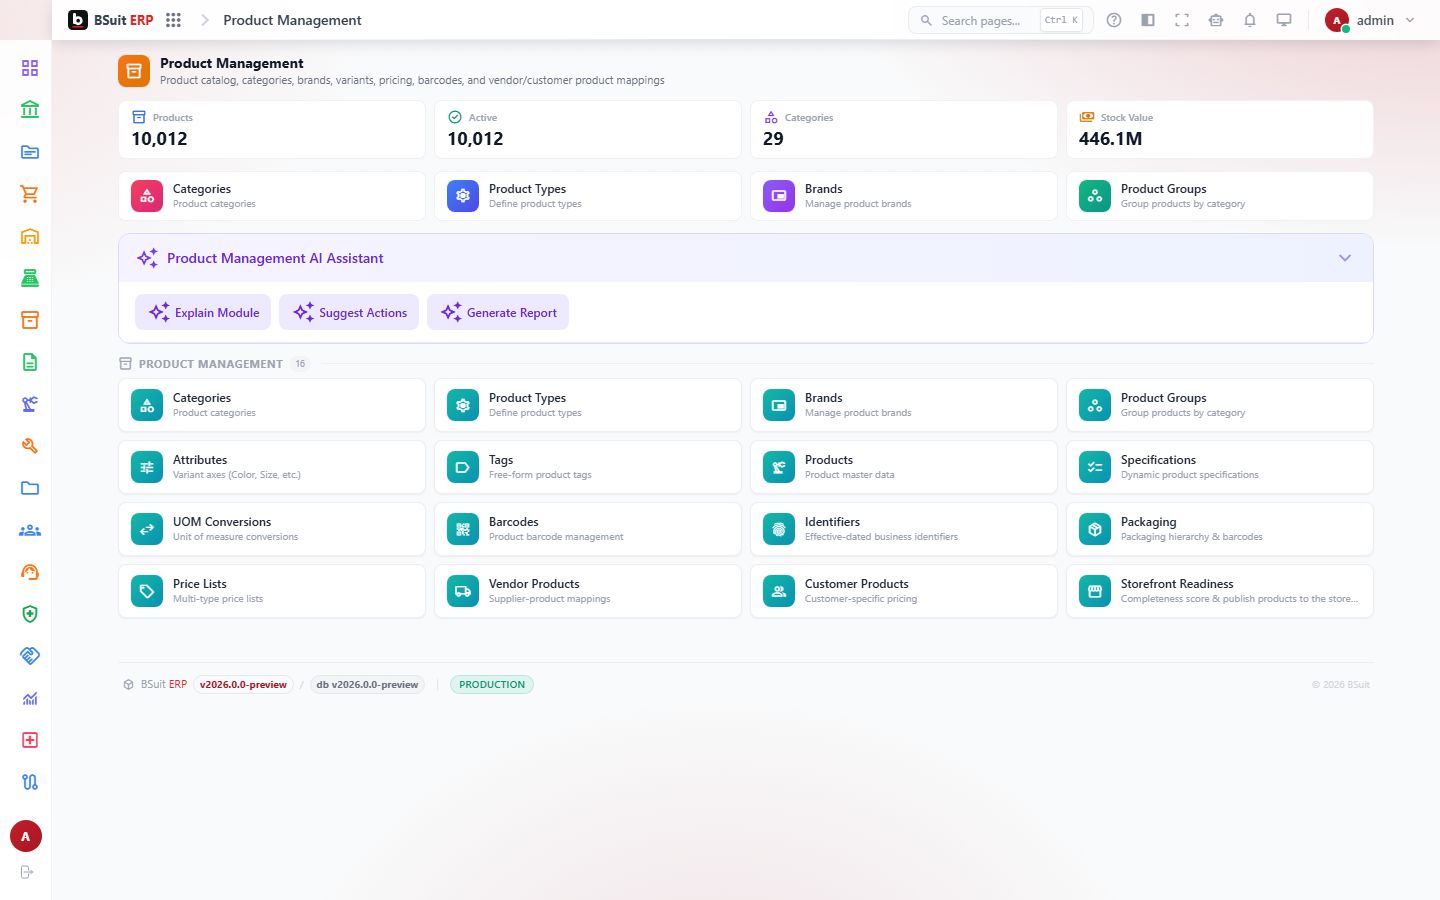Click the logout icon at sidebar bottom
The height and width of the screenshot is (900, 1440).
click(27, 872)
